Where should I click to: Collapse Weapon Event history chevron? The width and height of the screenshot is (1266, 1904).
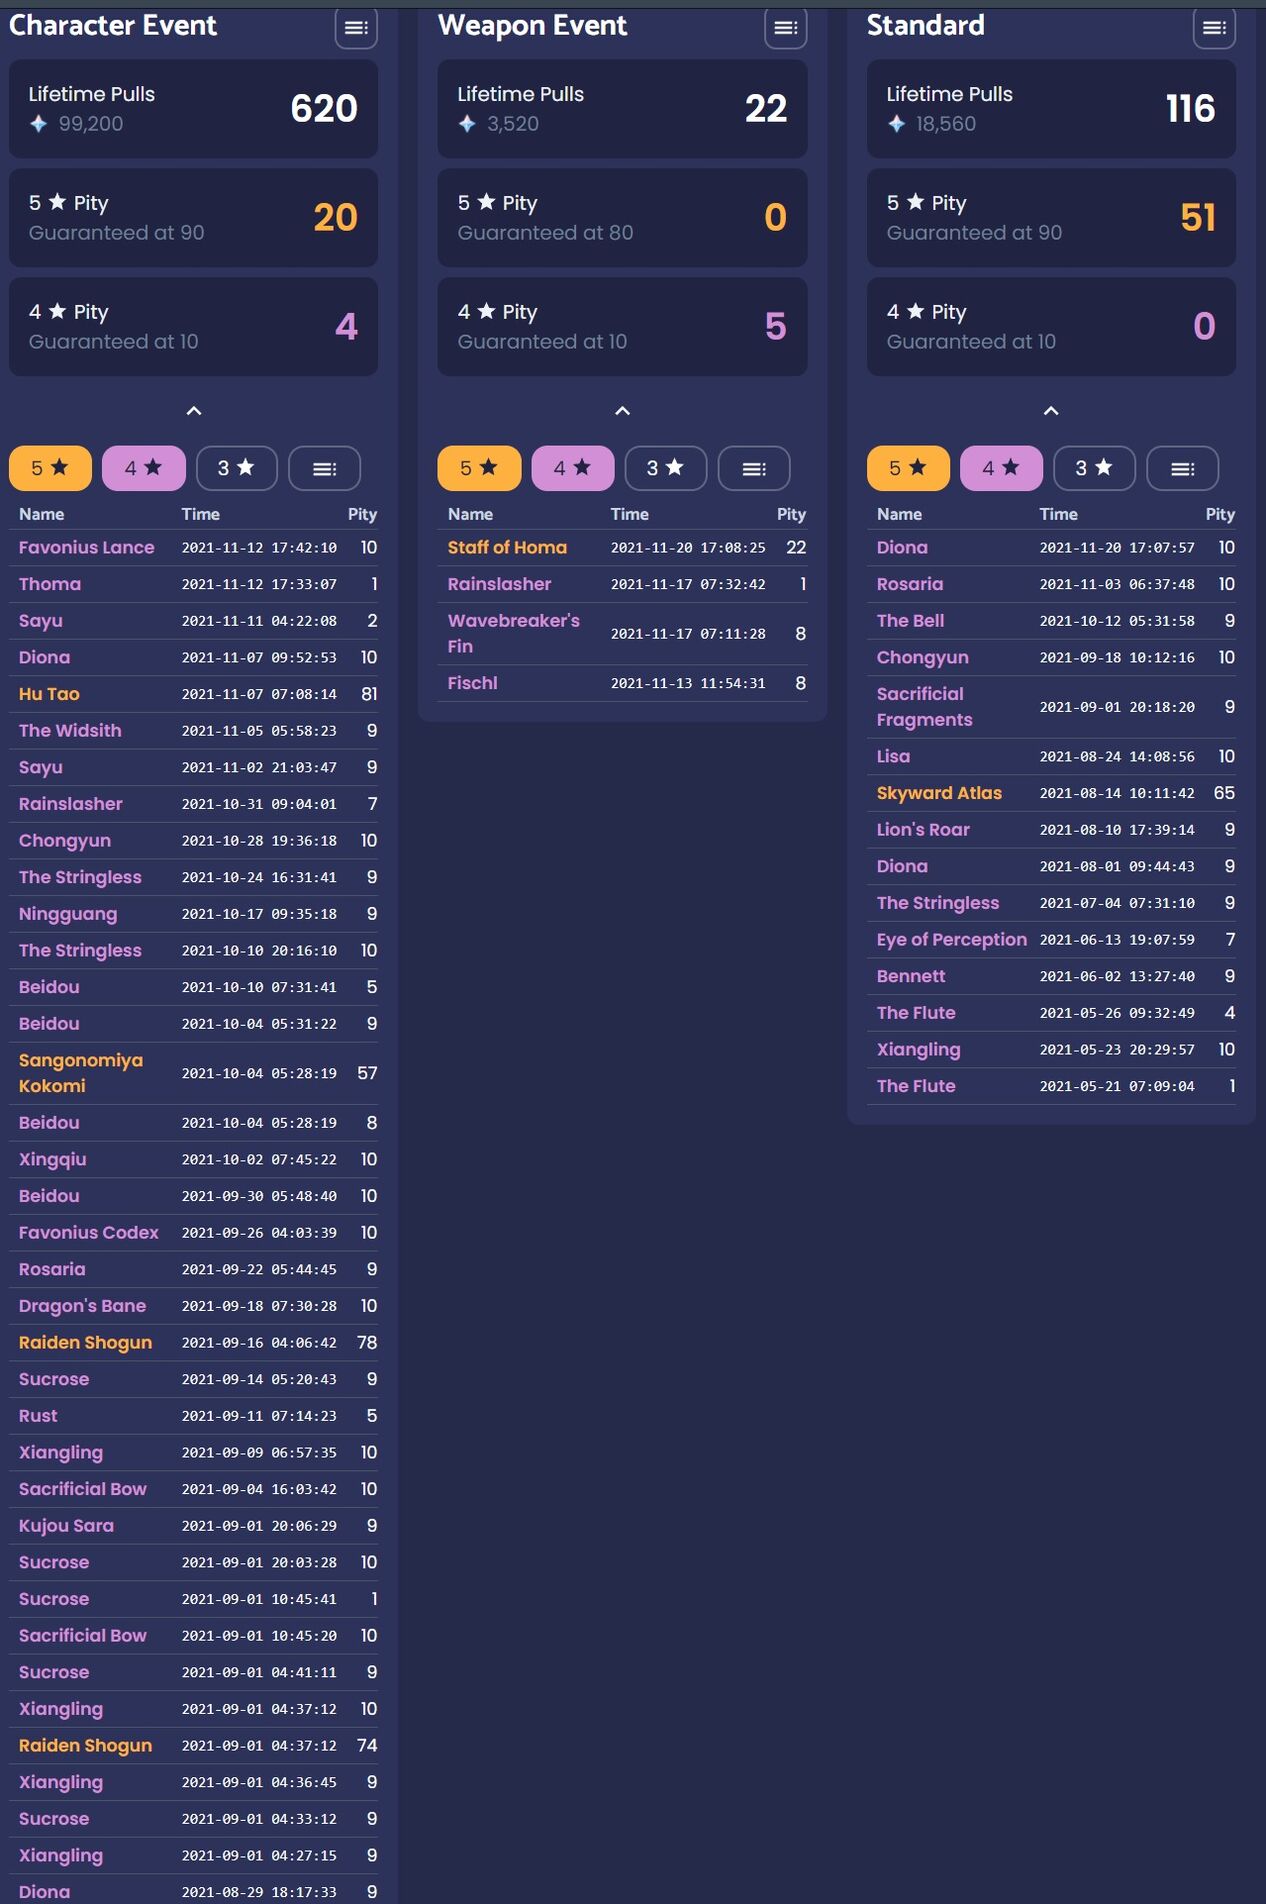(x=622, y=411)
